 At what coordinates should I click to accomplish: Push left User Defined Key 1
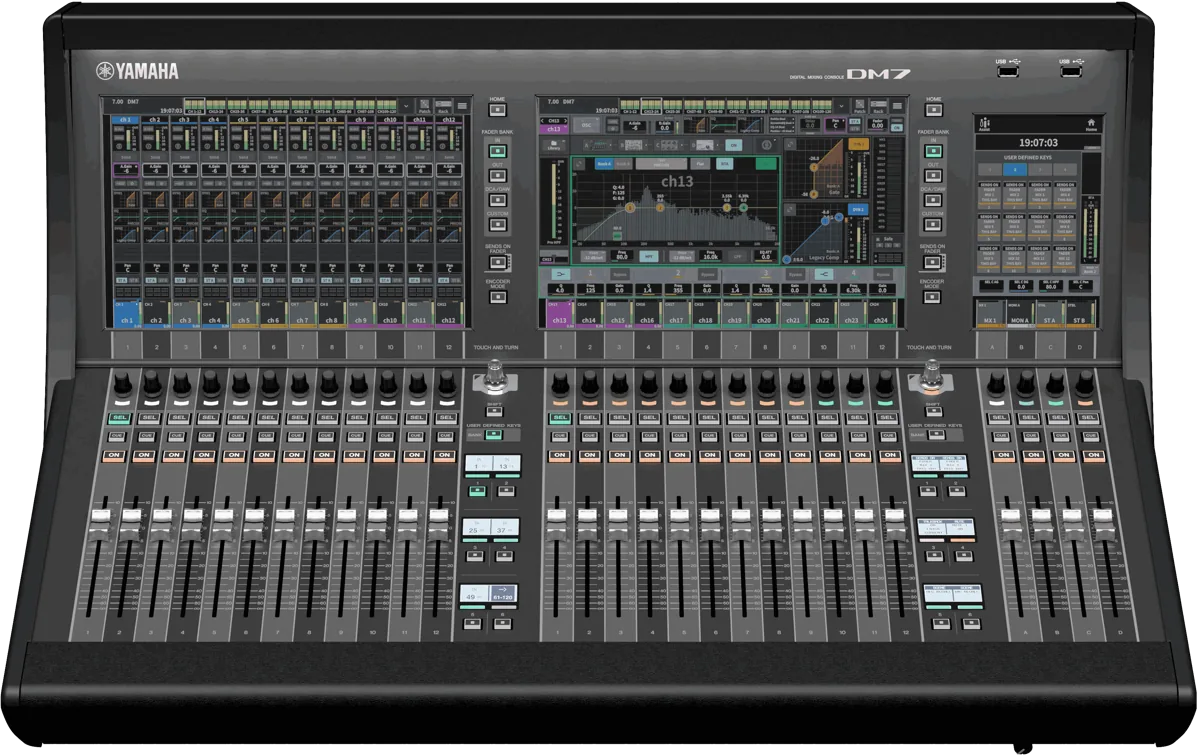pos(477,490)
